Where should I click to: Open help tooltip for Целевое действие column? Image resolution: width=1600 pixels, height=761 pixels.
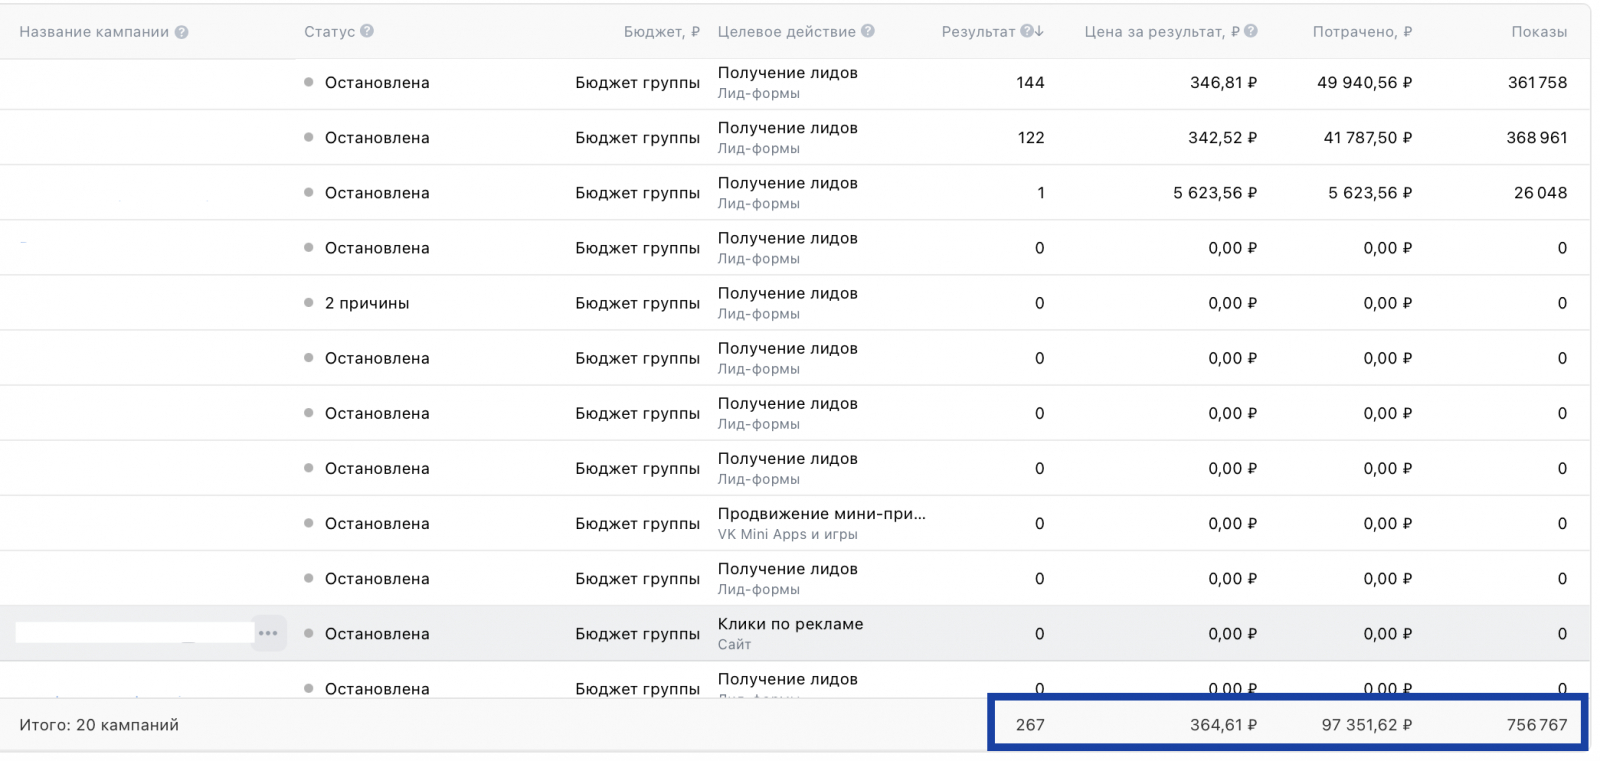click(x=868, y=31)
